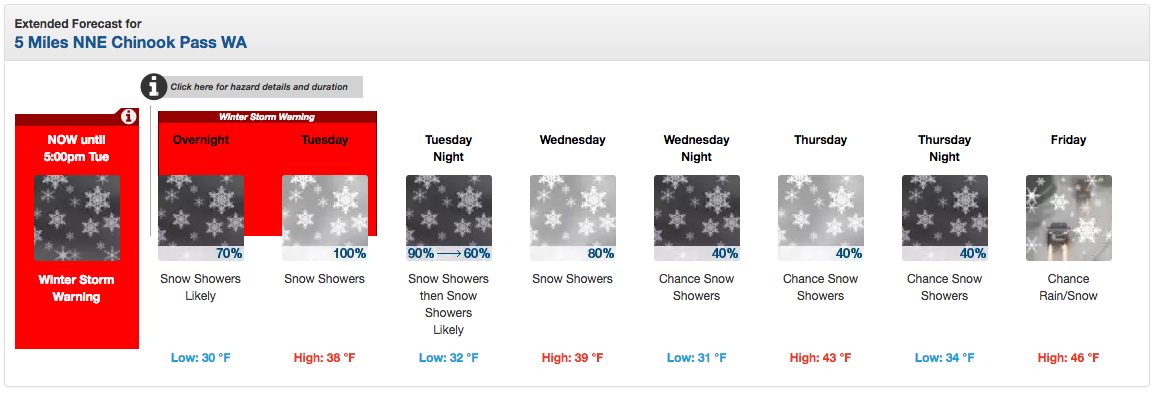The height and width of the screenshot is (393, 1156).
Task: Click the black hazard info circle icon
Action: (x=153, y=87)
